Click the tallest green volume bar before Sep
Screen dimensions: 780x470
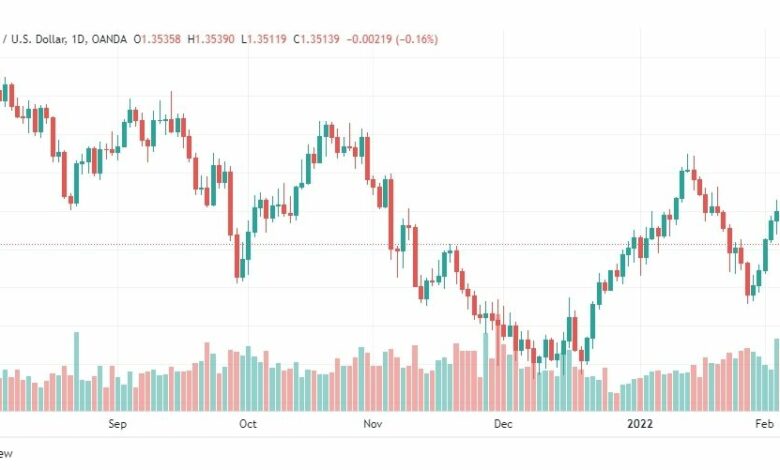point(77,372)
